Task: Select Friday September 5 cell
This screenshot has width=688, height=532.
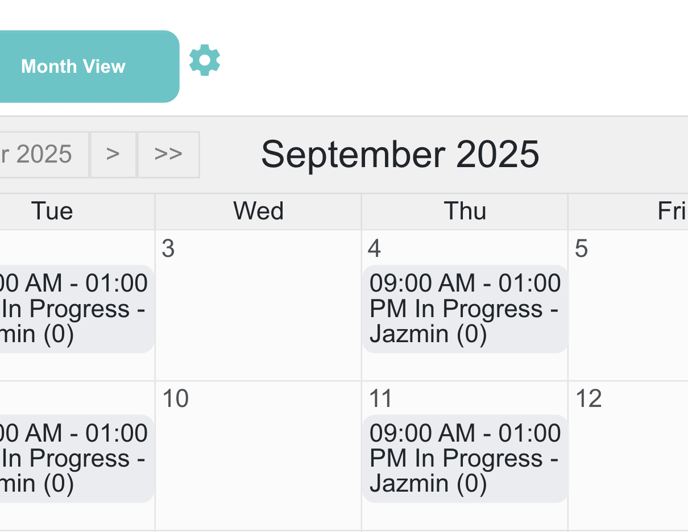Action: [628, 305]
